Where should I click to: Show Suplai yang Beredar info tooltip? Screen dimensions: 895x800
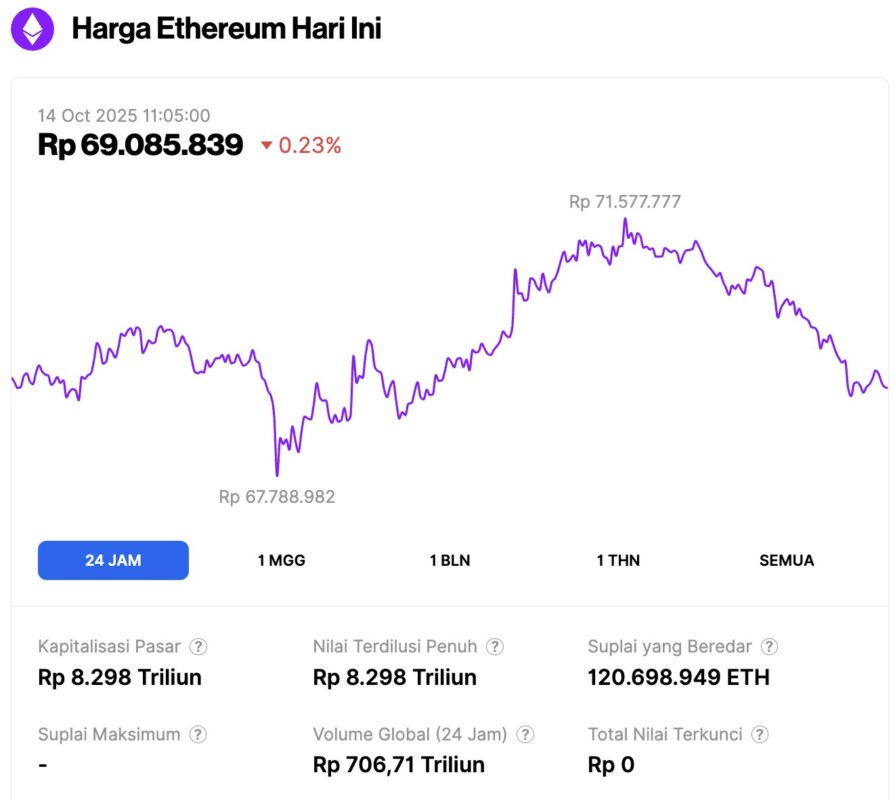click(769, 647)
